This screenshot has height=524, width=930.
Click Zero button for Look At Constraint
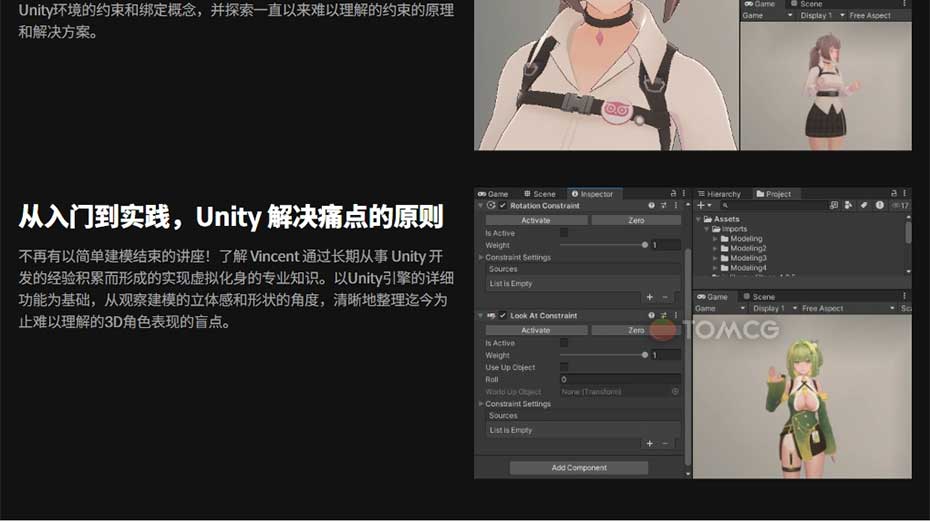[636, 331]
